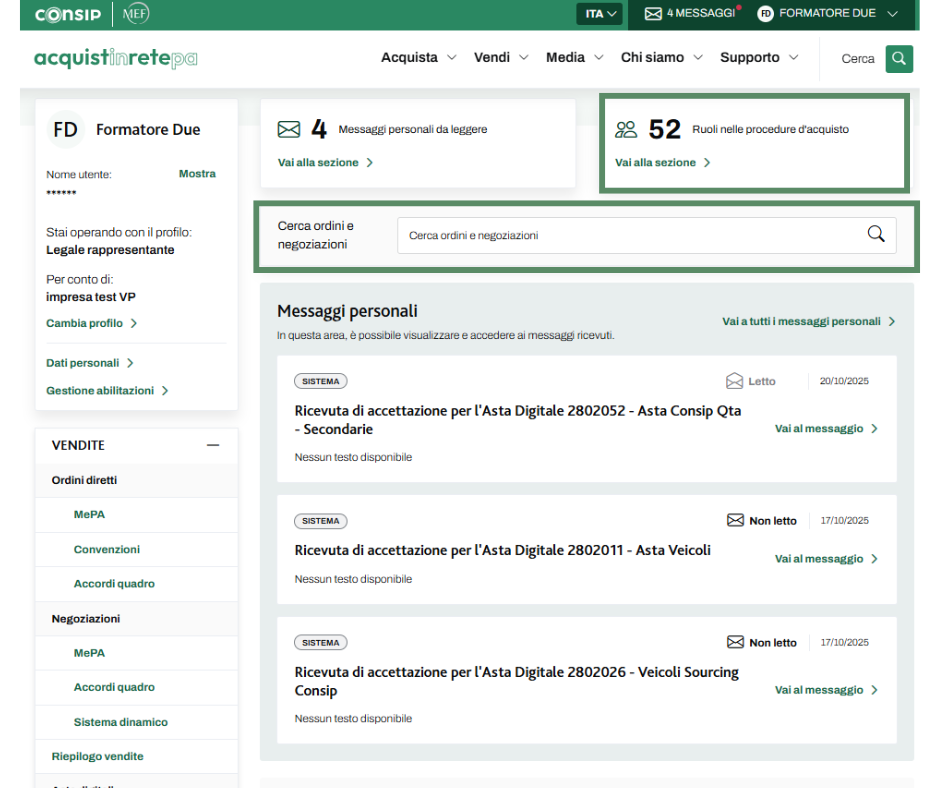Click the envelope icon beside 4 Messaggi personali

289,129
